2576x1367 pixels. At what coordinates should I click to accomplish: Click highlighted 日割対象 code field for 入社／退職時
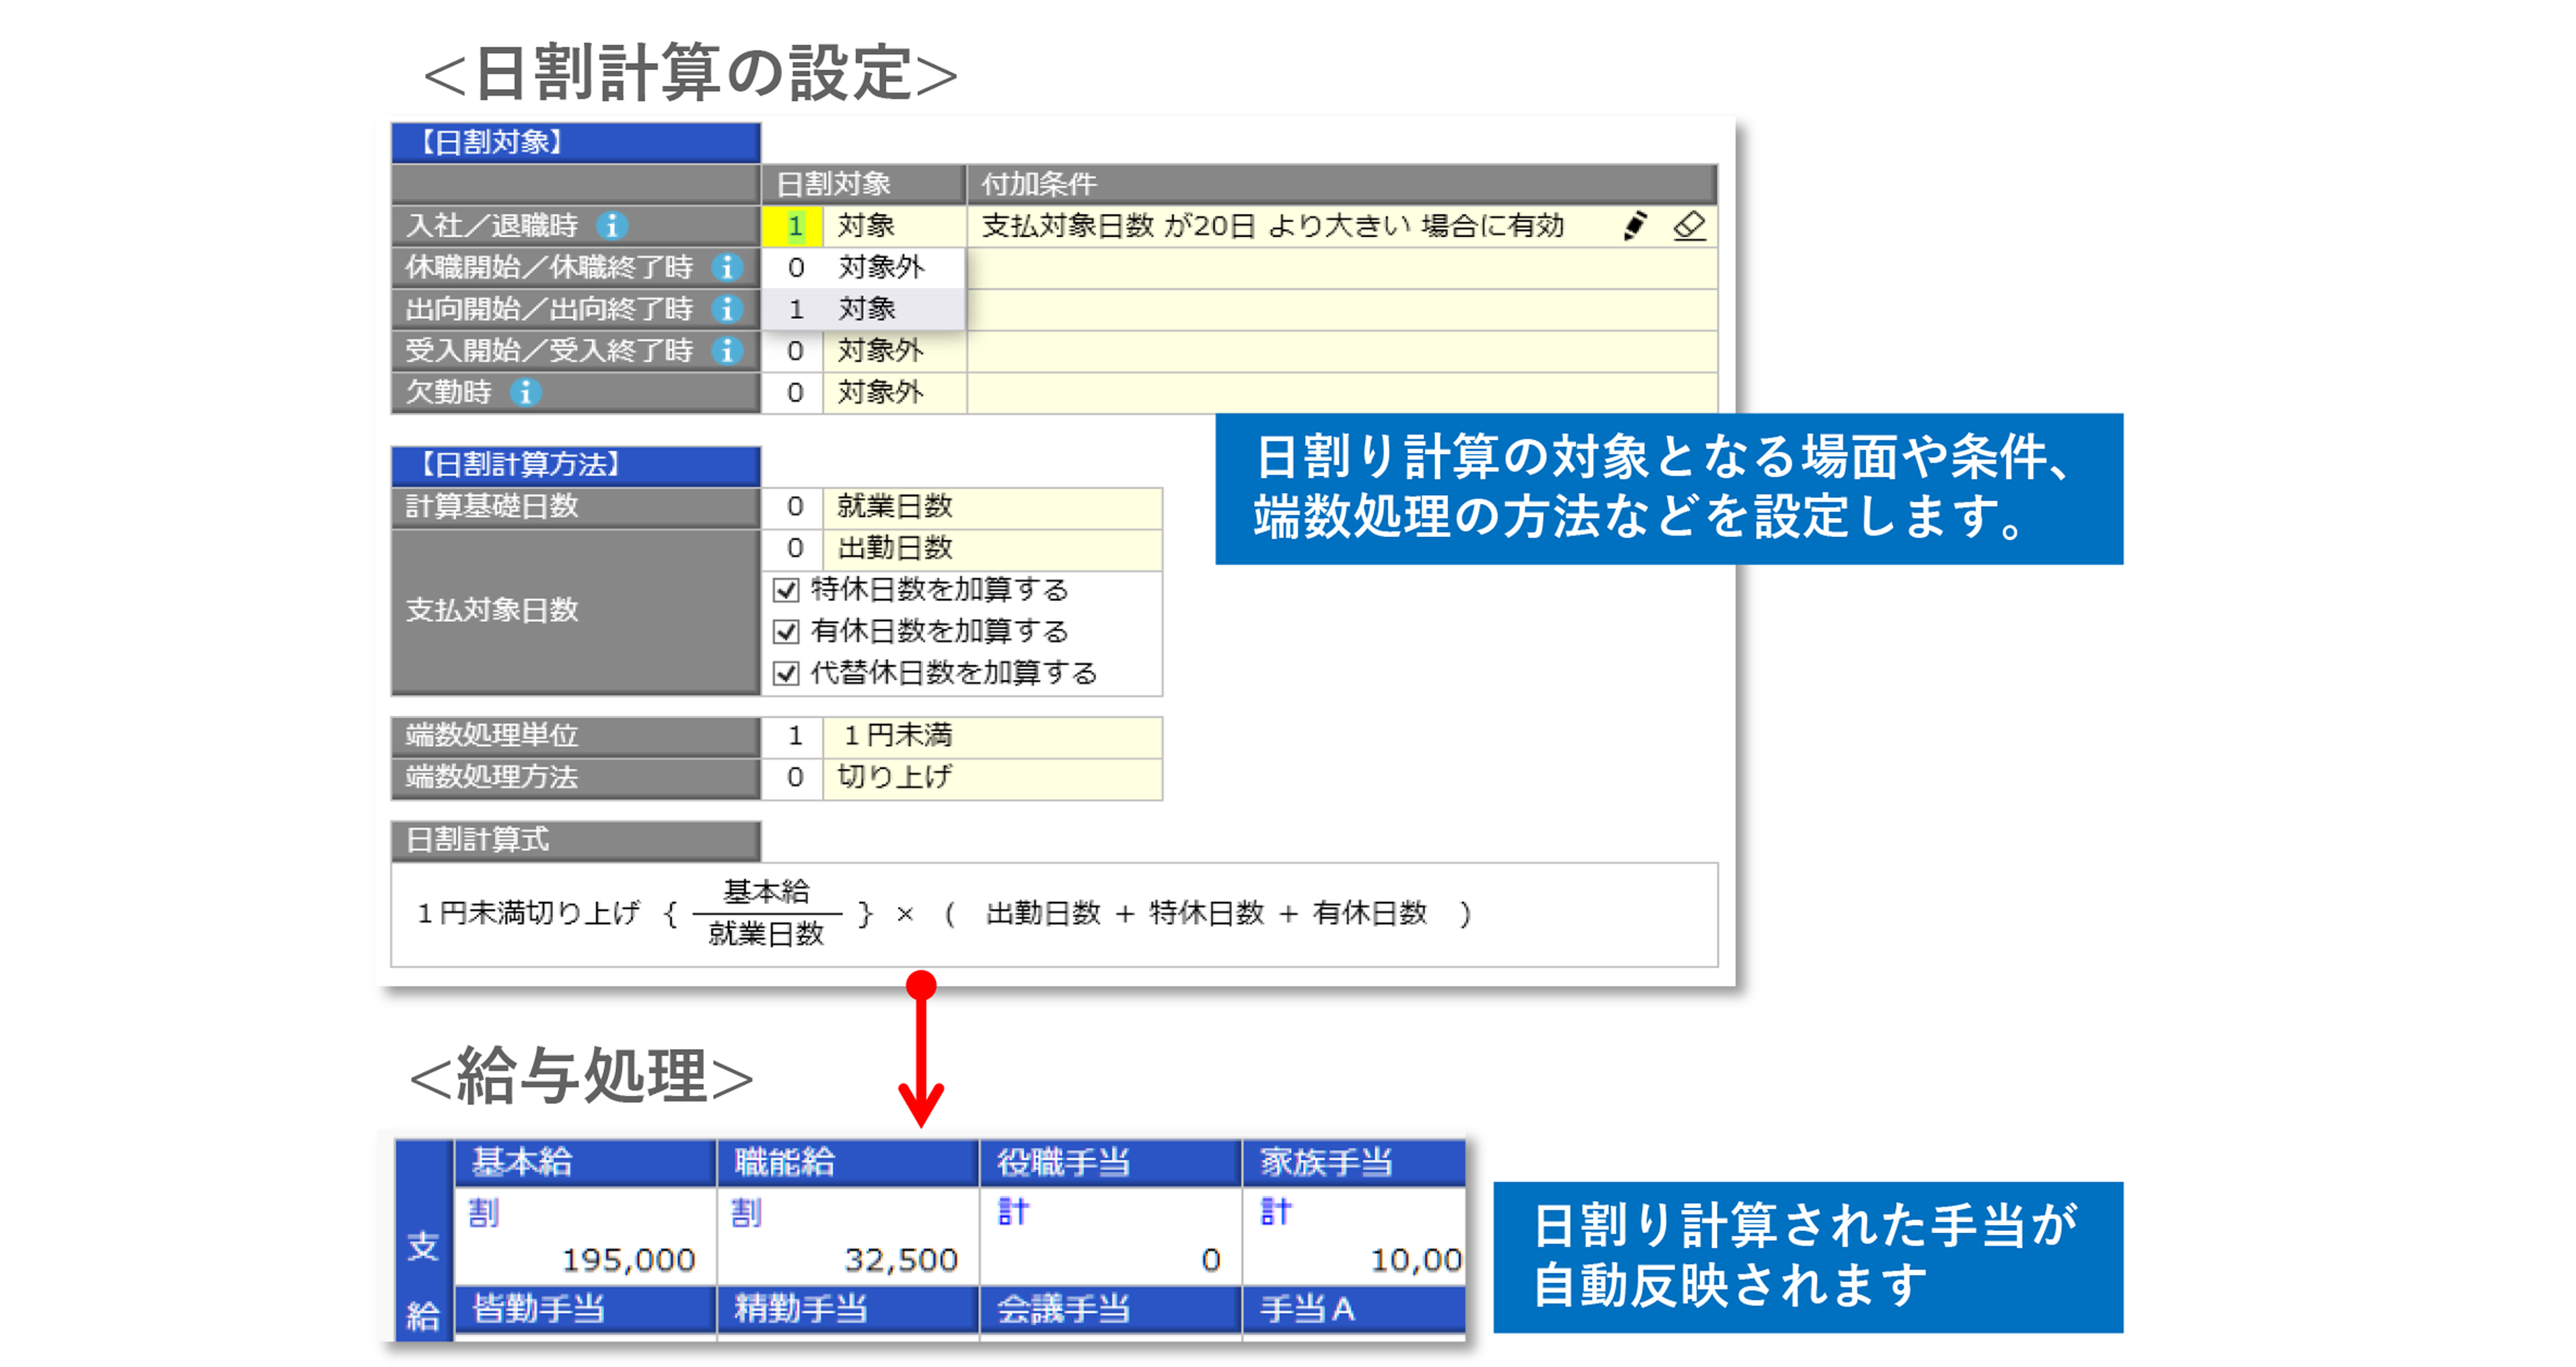point(793,226)
